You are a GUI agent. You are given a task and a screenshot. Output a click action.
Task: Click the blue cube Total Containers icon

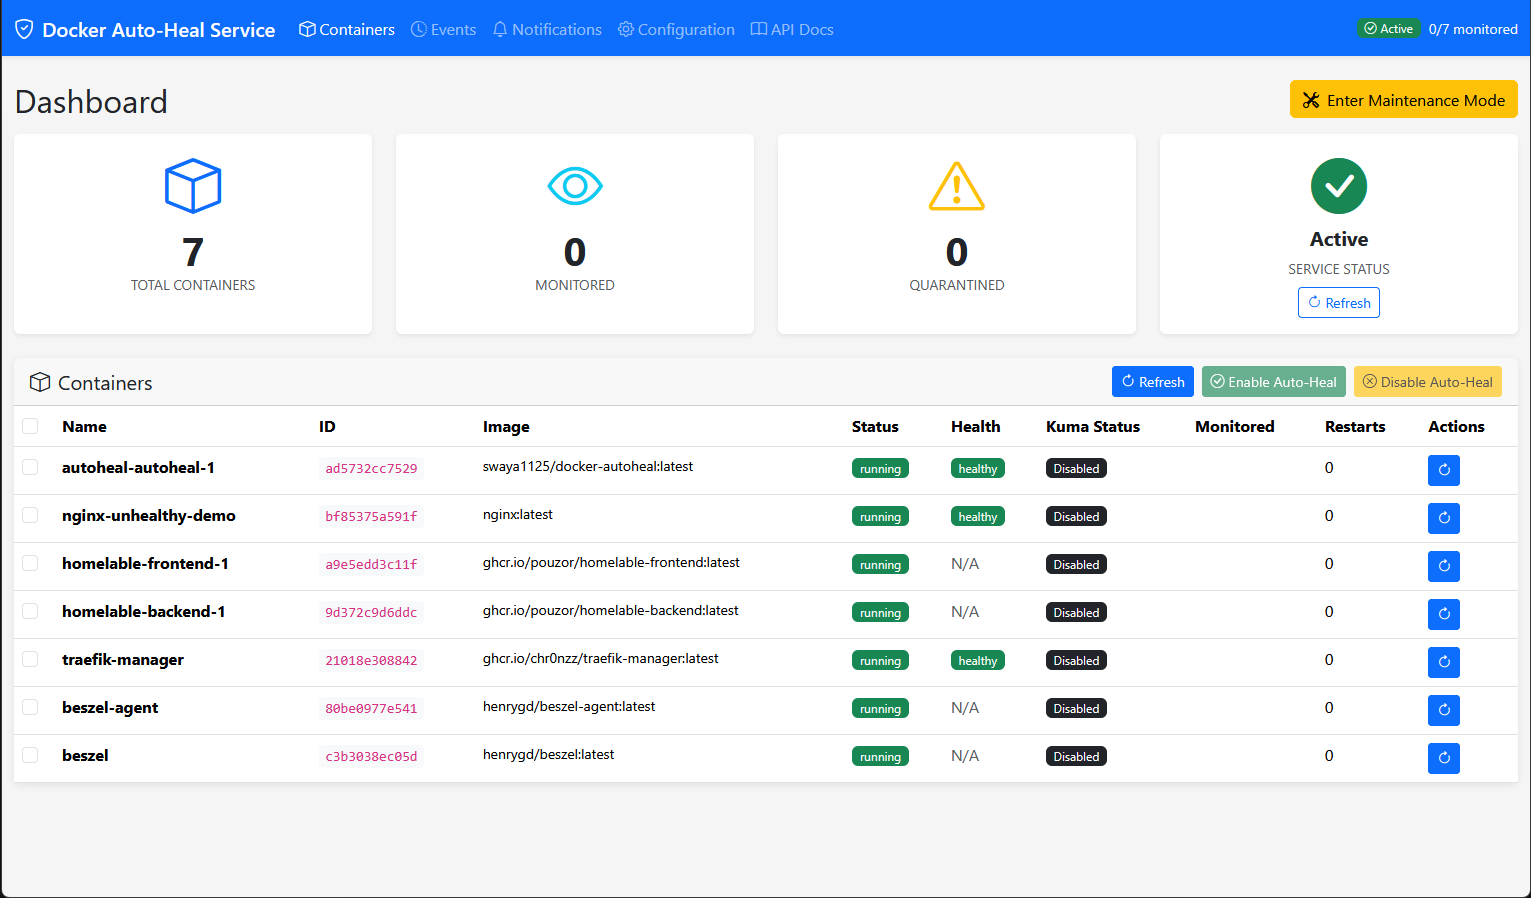(x=193, y=186)
